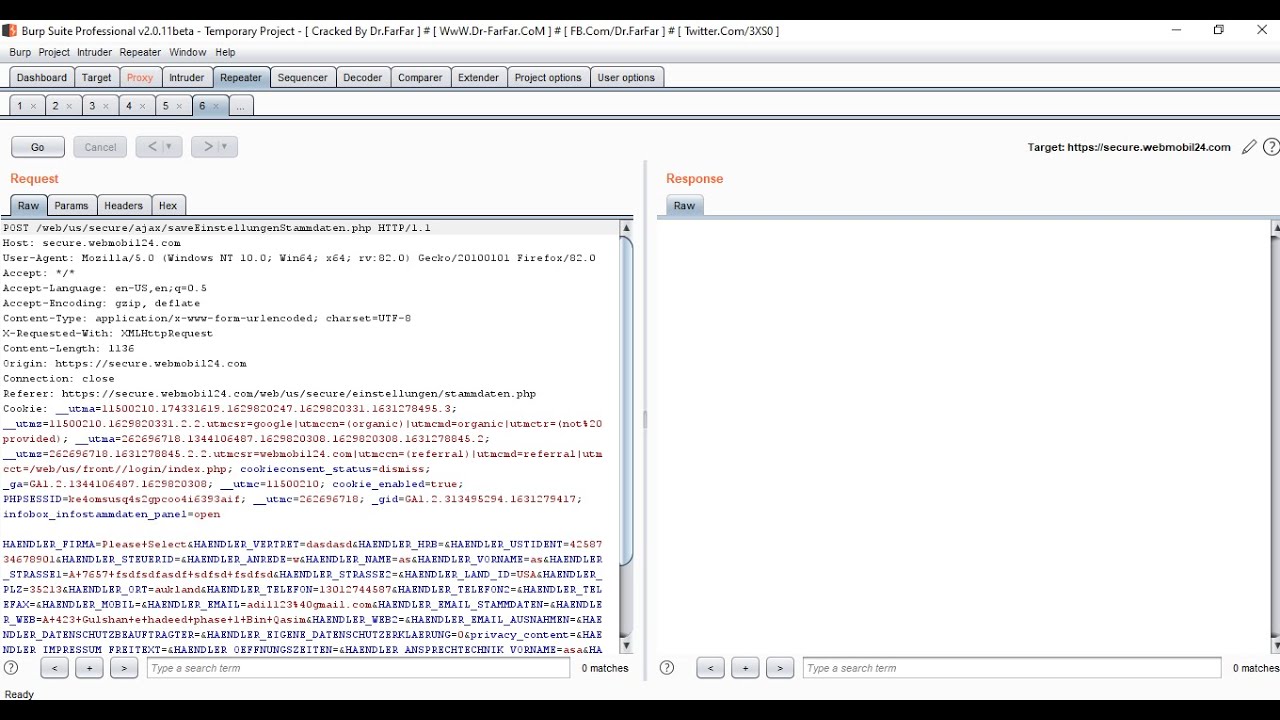Switch request view to Params
Image resolution: width=1280 pixels, height=720 pixels.
[71, 206]
